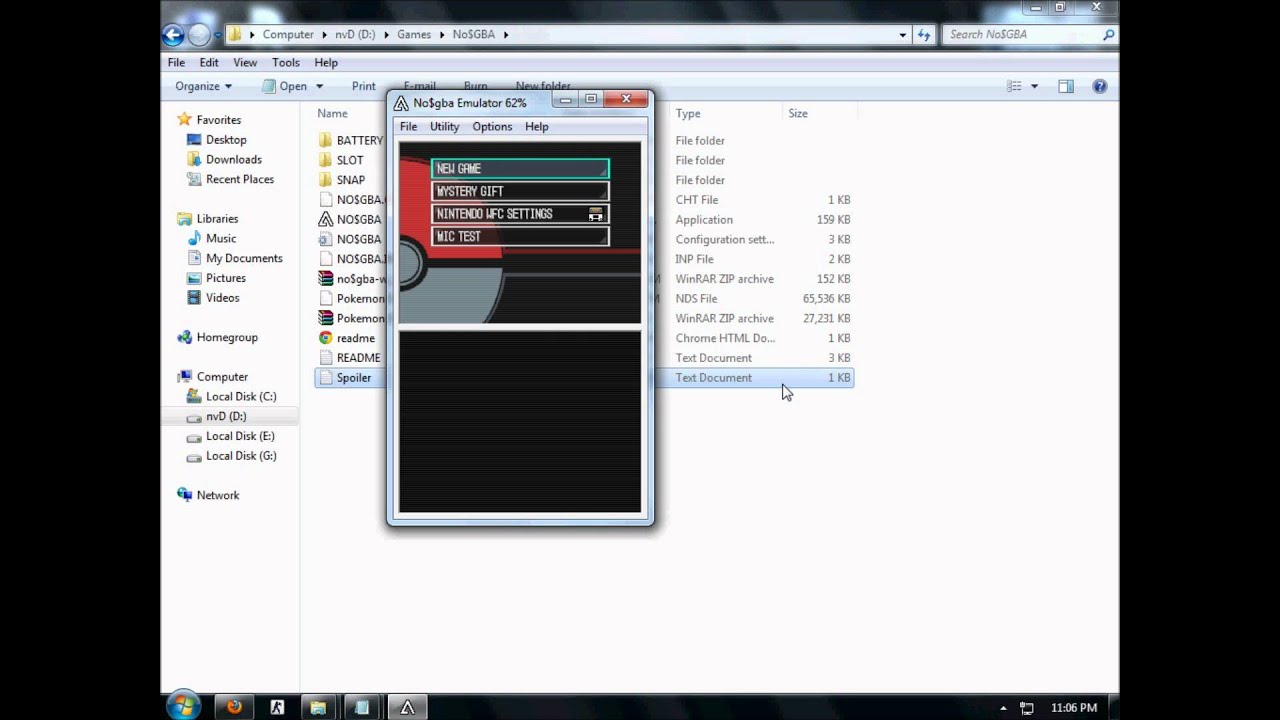This screenshot has width=1280, height=720.
Task: Open Windows Explorer taskbar icon
Action: pos(318,707)
